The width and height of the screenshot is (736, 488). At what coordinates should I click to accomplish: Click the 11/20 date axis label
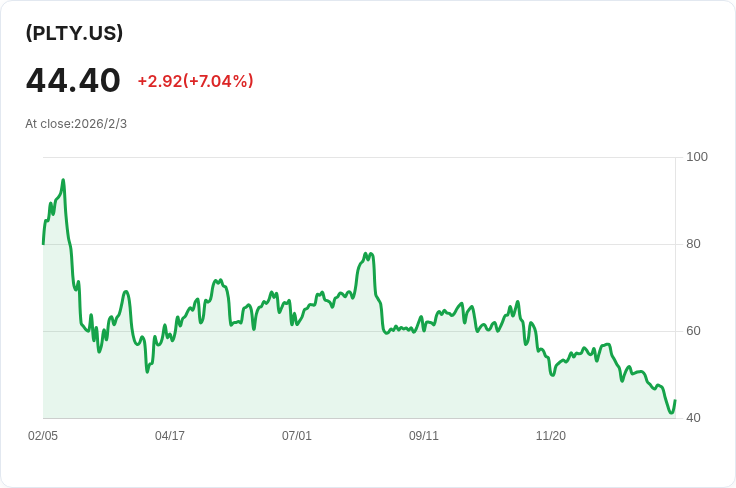pos(551,436)
